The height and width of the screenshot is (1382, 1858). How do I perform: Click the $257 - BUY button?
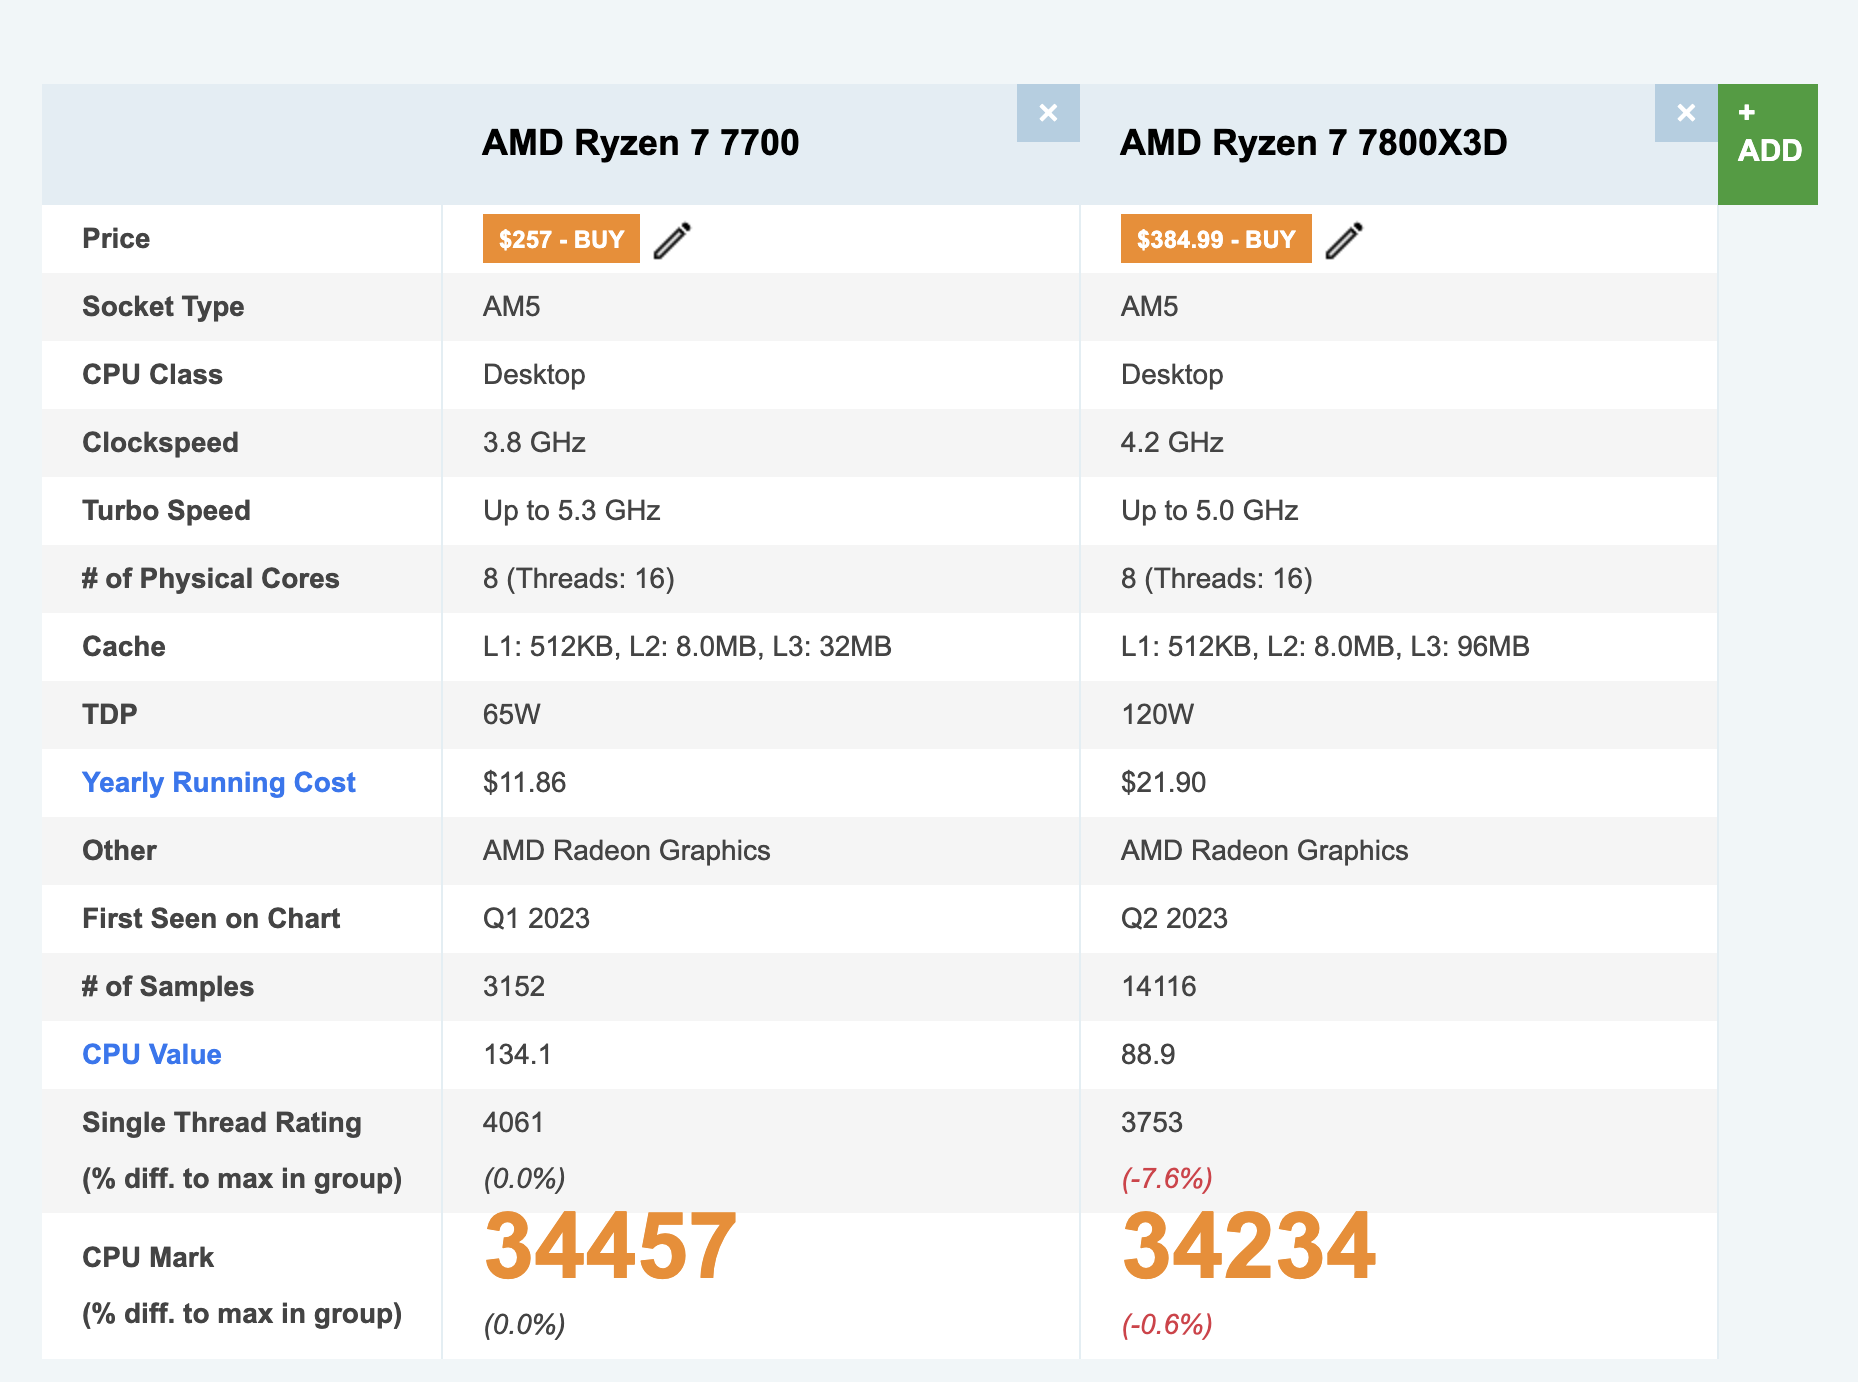pyautogui.click(x=561, y=239)
